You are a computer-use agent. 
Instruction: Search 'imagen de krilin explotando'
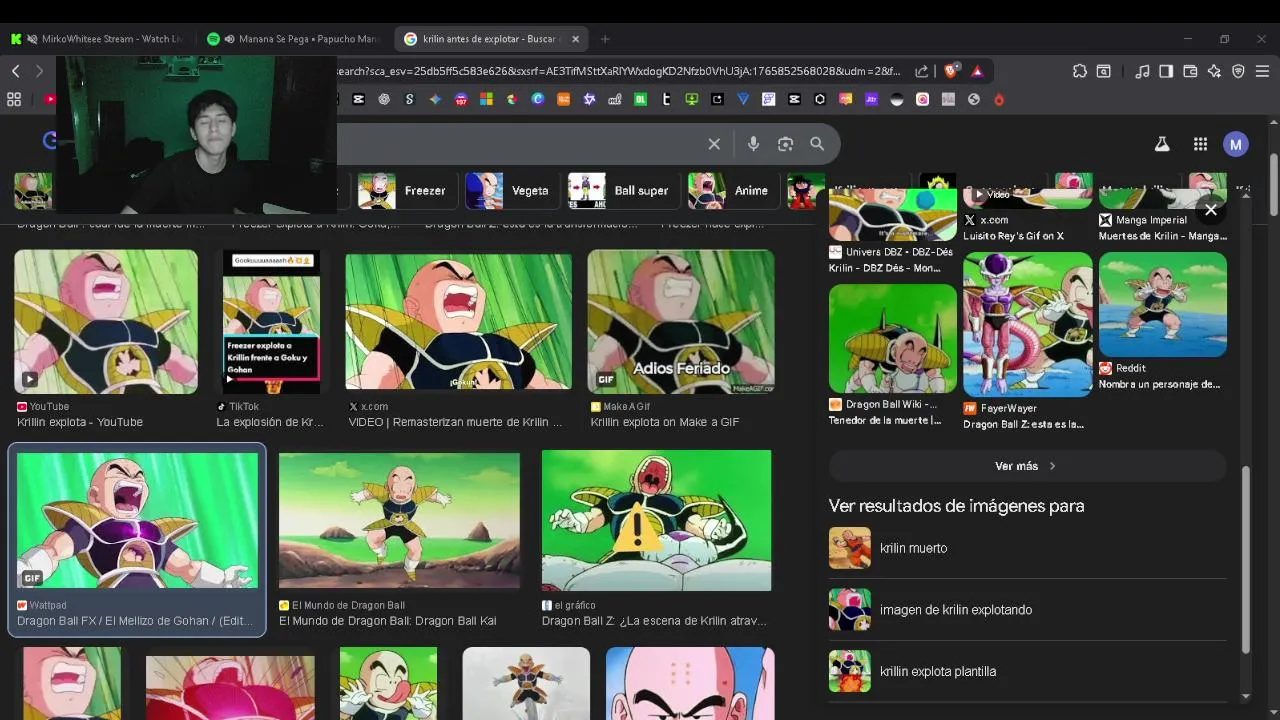tap(1027, 610)
